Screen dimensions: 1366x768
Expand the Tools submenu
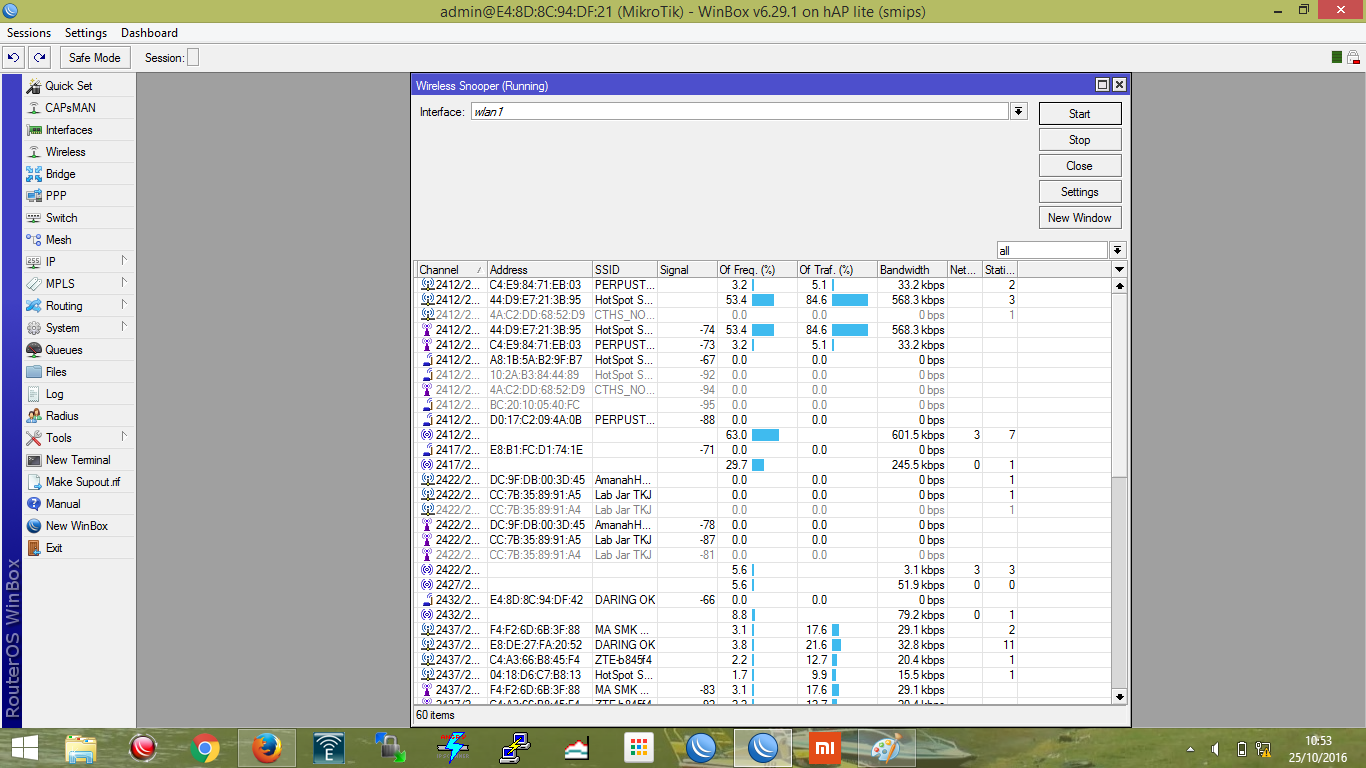78,438
